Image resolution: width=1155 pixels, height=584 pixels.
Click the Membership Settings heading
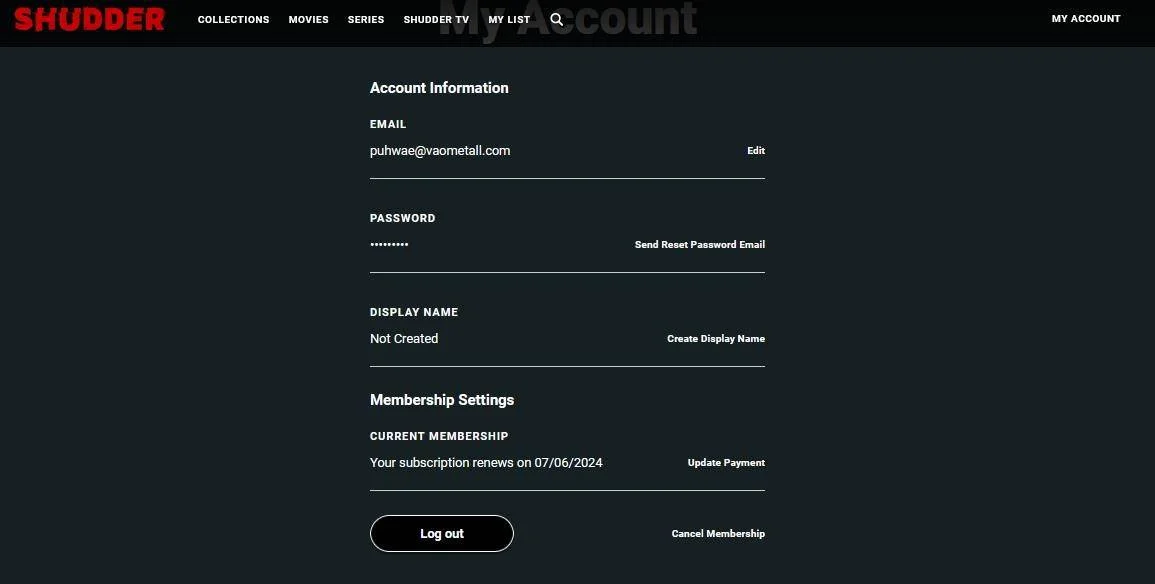point(442,400)
